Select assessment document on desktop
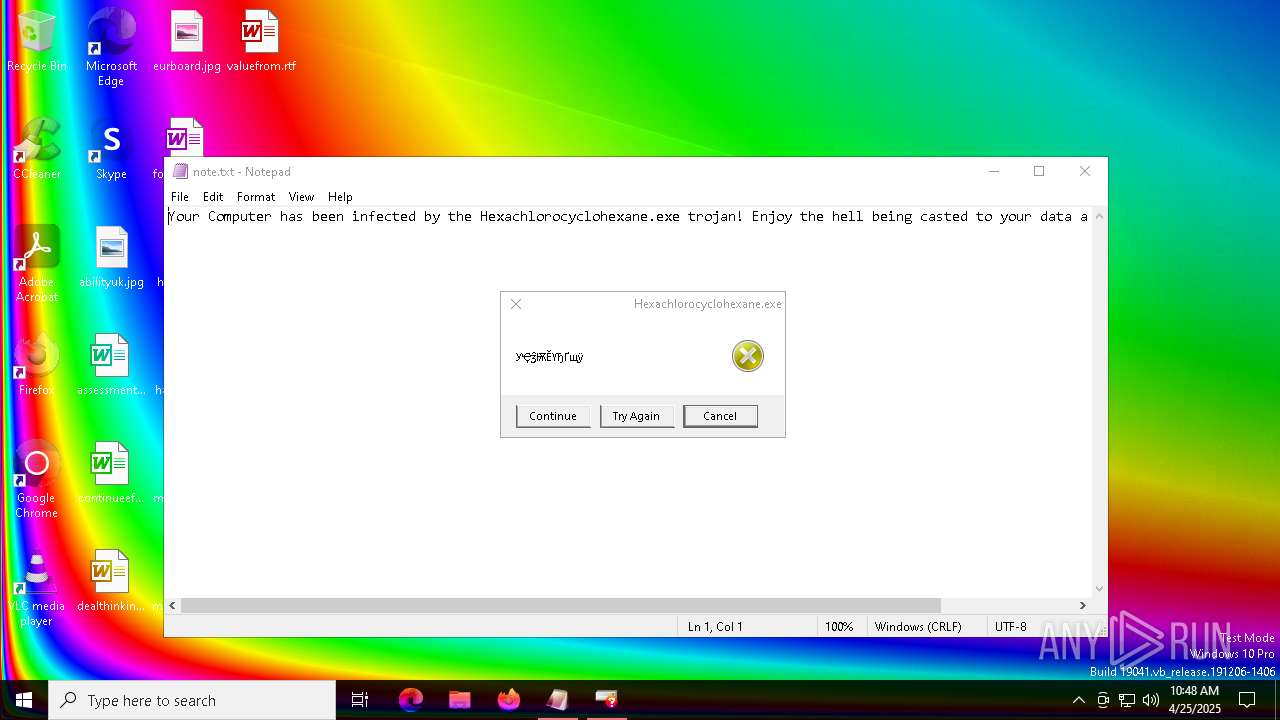 [x=111, y=364]
